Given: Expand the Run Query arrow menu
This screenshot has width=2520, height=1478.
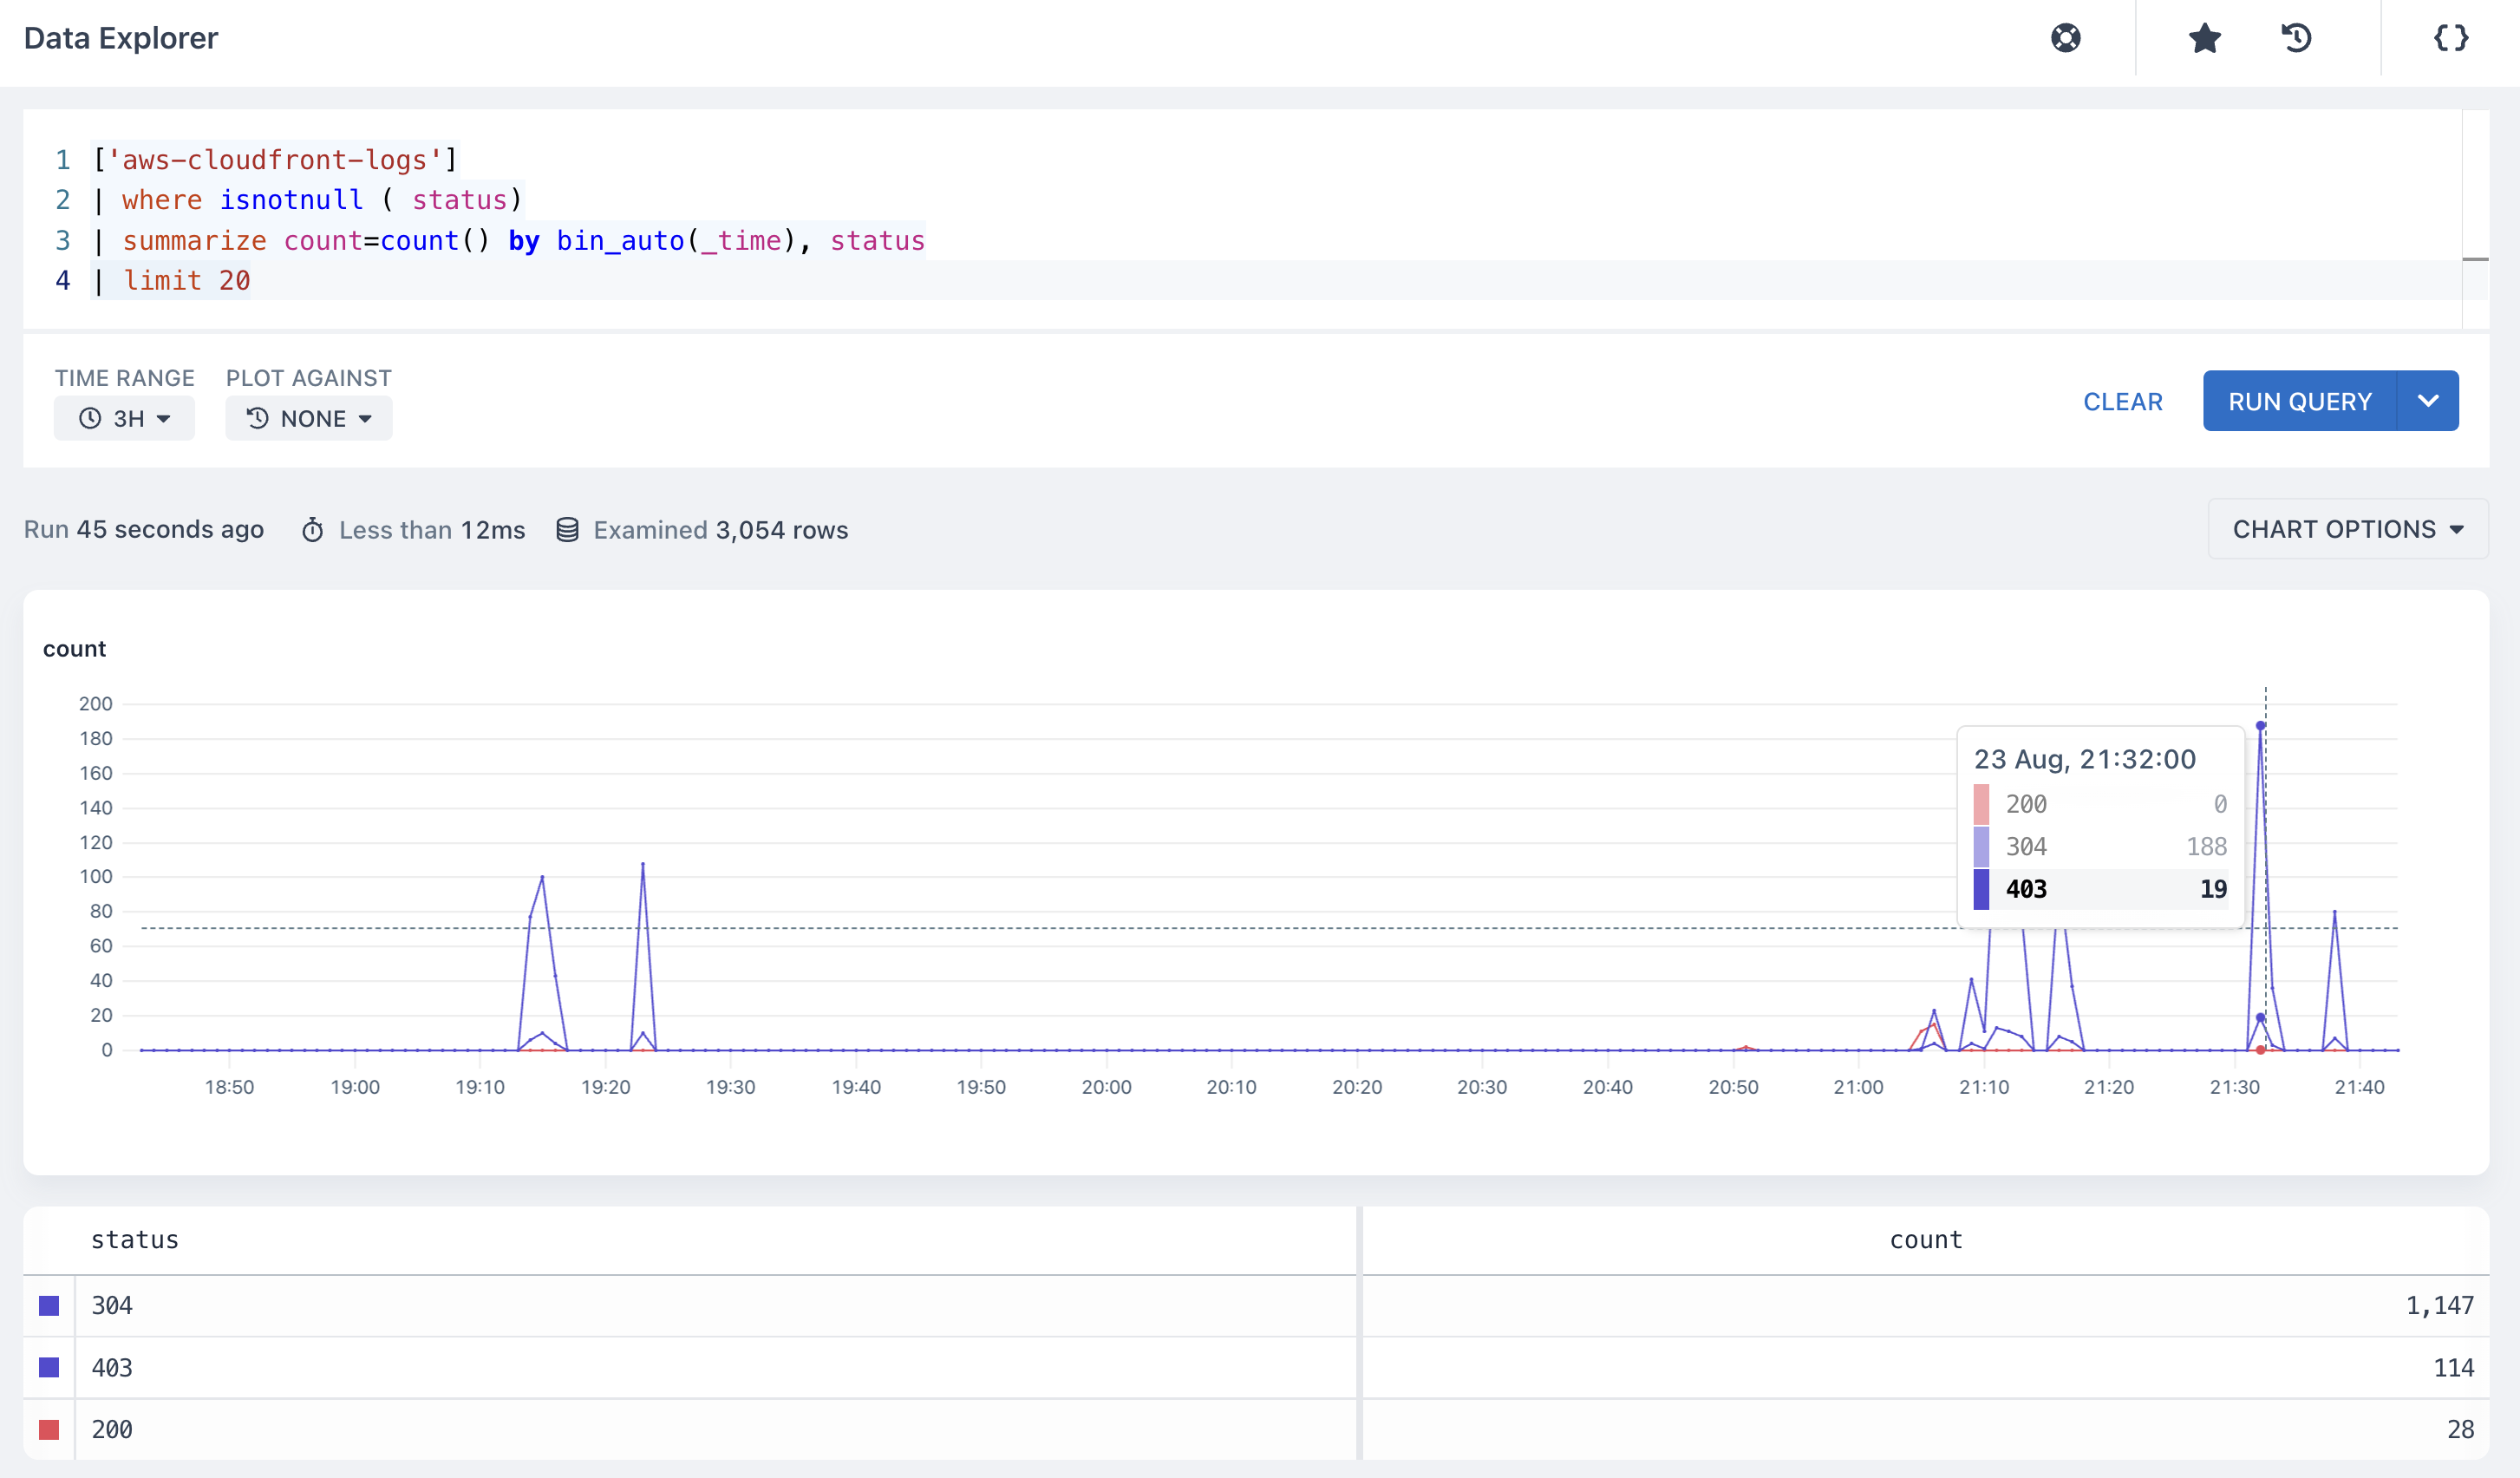Looking at the screenshot, I should click(x=2428, y=401).
